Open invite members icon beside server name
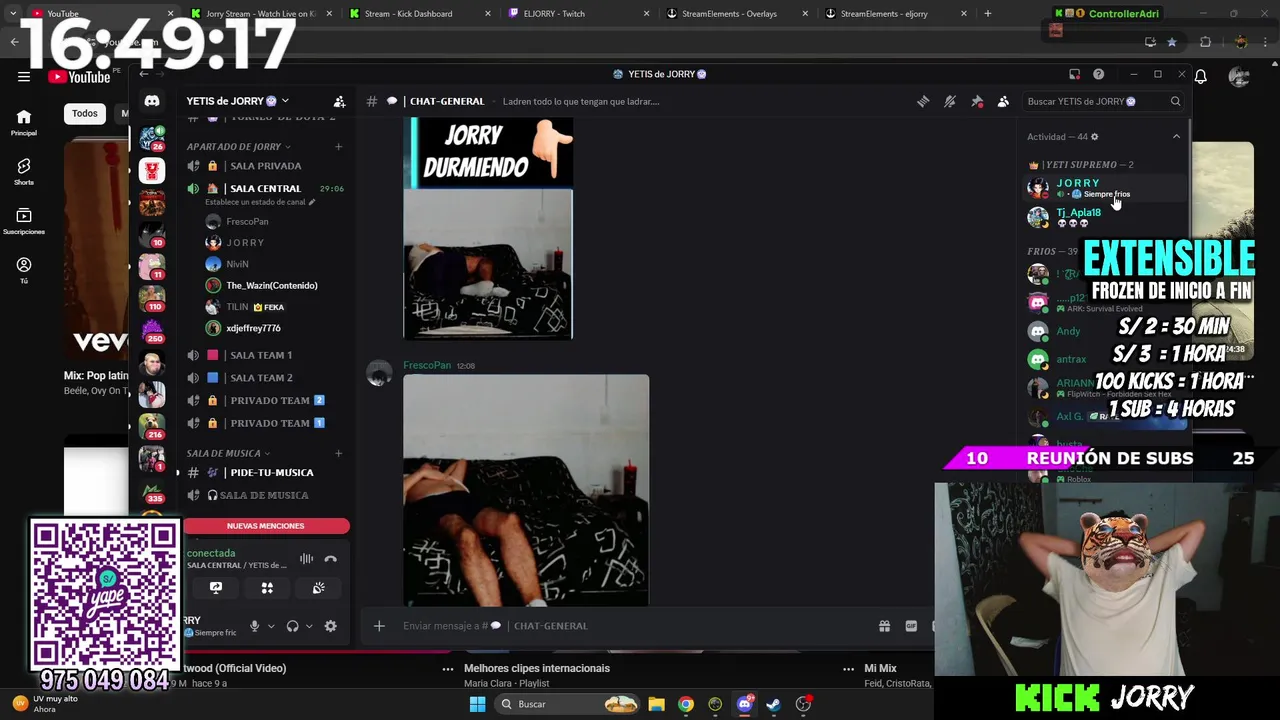This screenshot has width=1280, height=720. pos(339,101)
